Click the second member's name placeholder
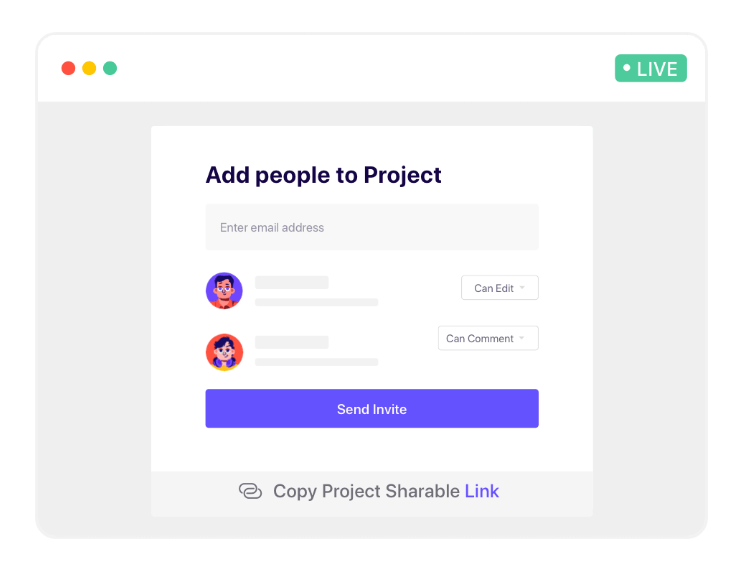 click(x=291, y=342)
